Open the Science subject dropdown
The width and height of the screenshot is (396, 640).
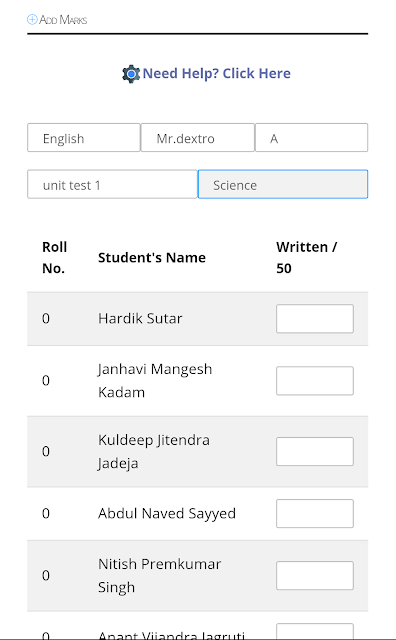point(283,184)
